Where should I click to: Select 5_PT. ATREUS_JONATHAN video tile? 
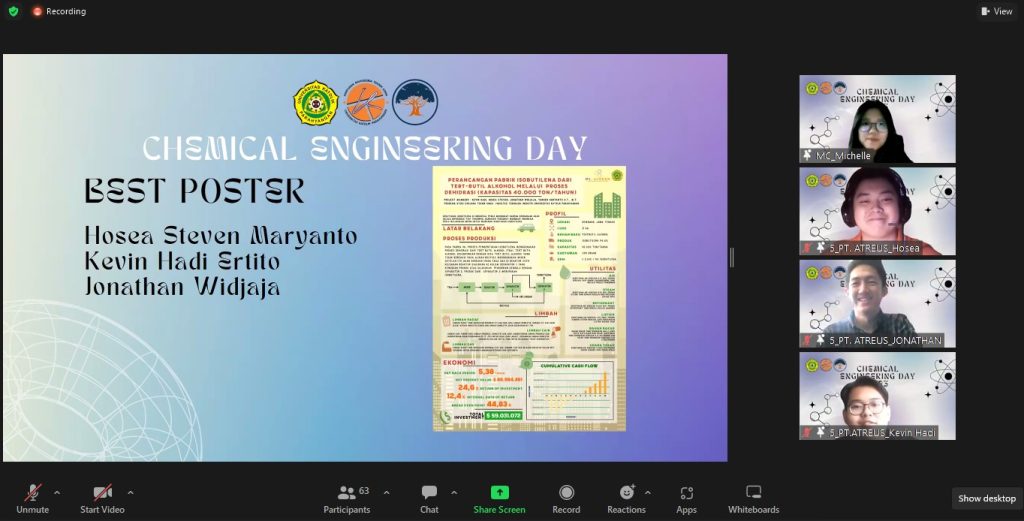[877, 304]
